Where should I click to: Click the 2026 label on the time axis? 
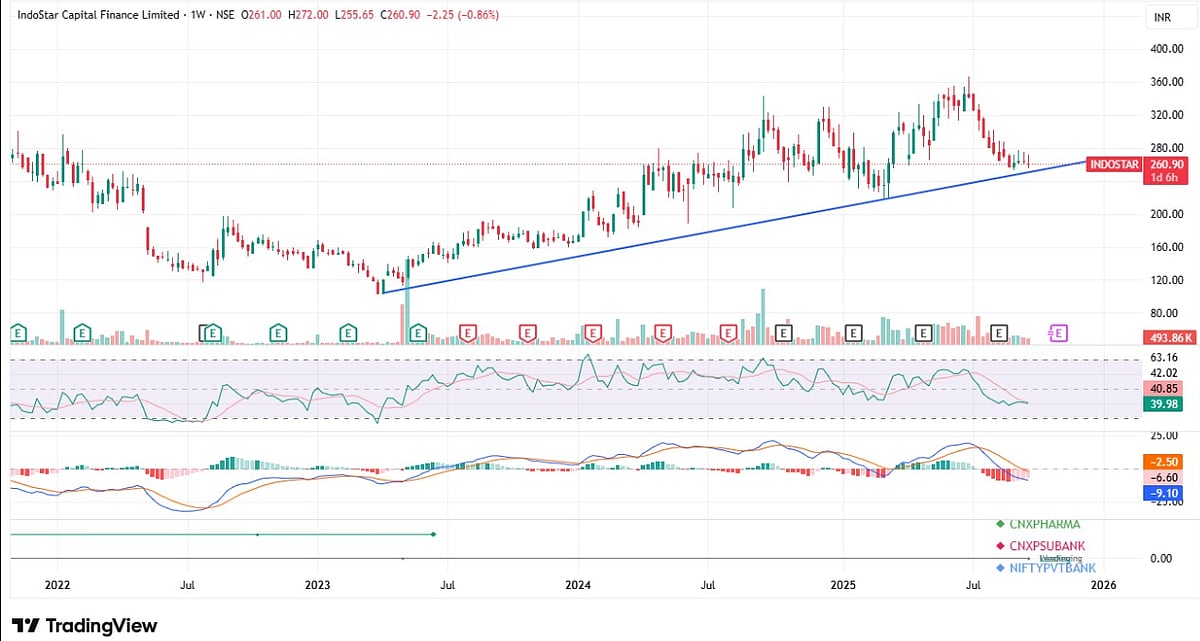point(1103,583)
